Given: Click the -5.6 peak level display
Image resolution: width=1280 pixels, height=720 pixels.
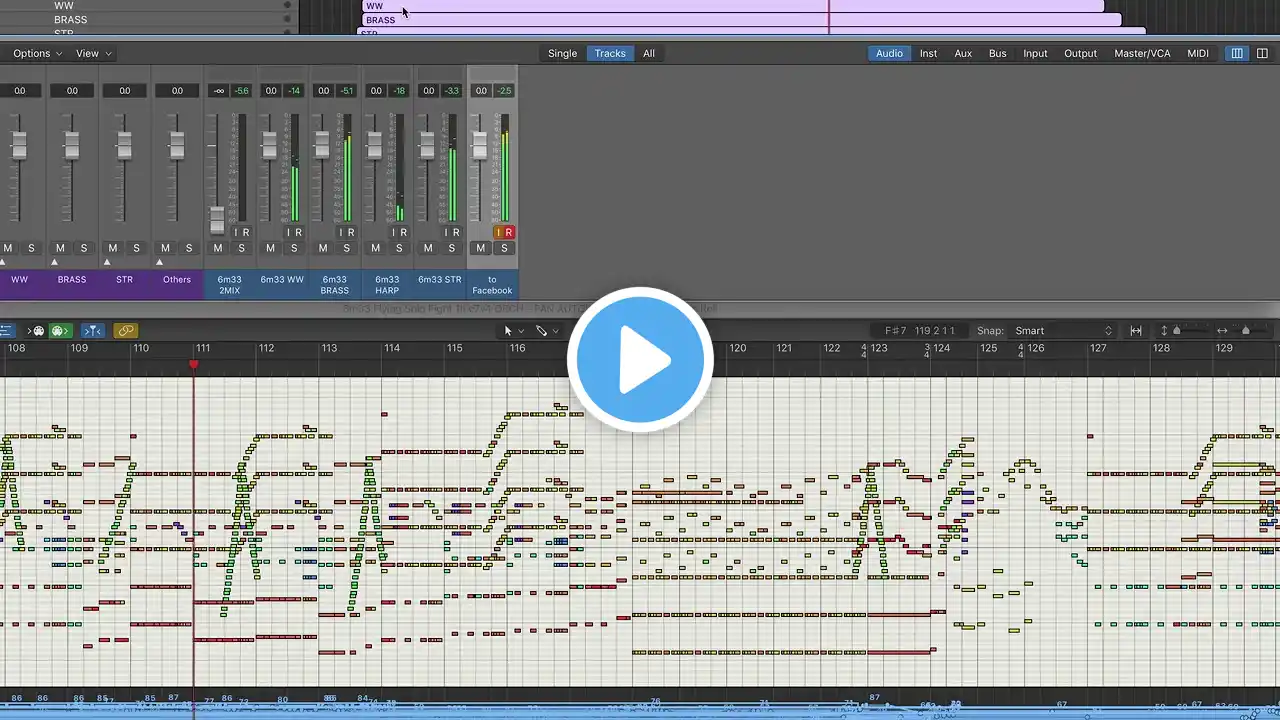Looking at the screenshot, I should tap(241, 91).
